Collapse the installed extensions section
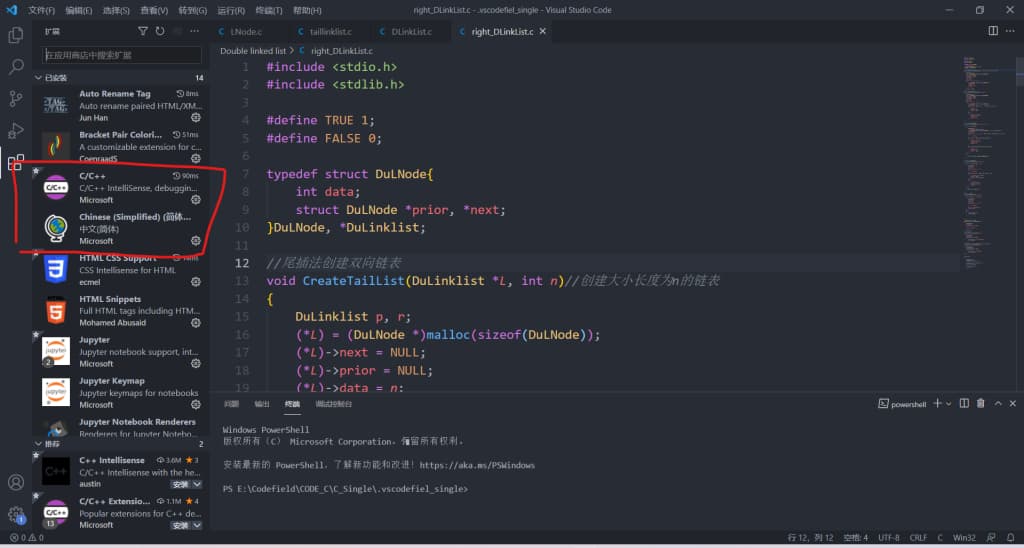 pyautogui.click(x=39, y=78)
